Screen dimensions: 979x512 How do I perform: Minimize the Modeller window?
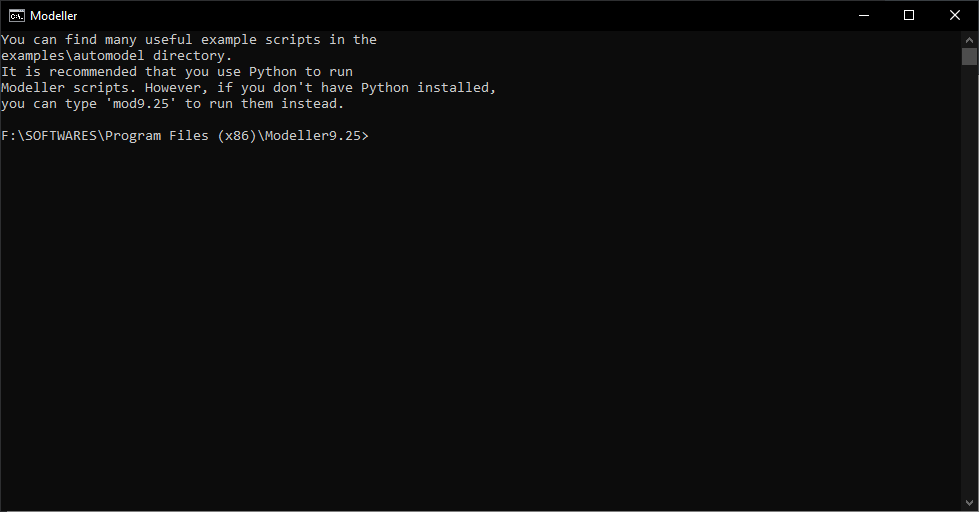pyautogui.click(x=862, y=15)
